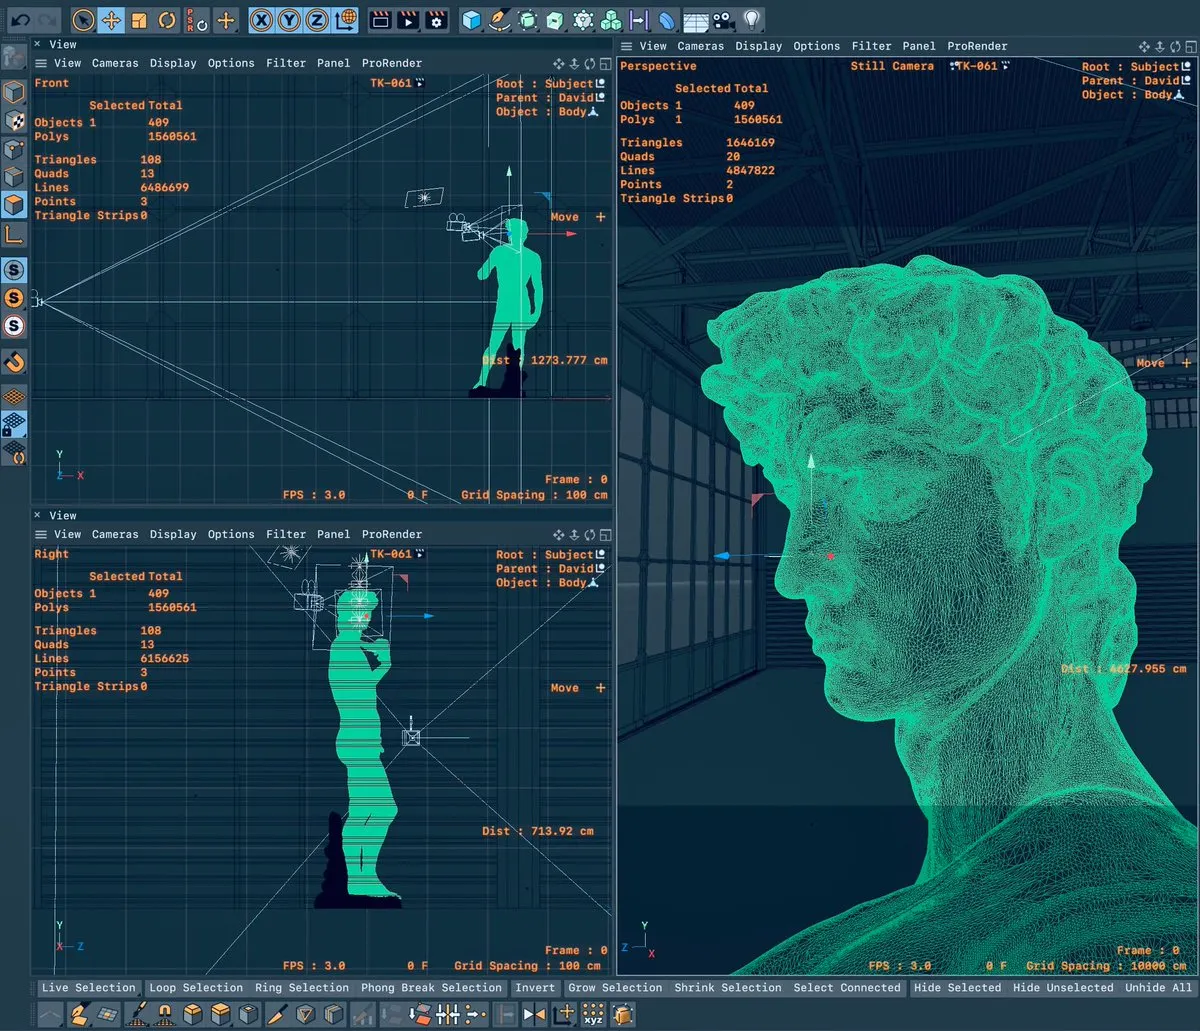Toggle the orange Viewport Solo button

(x=14, y=297)
